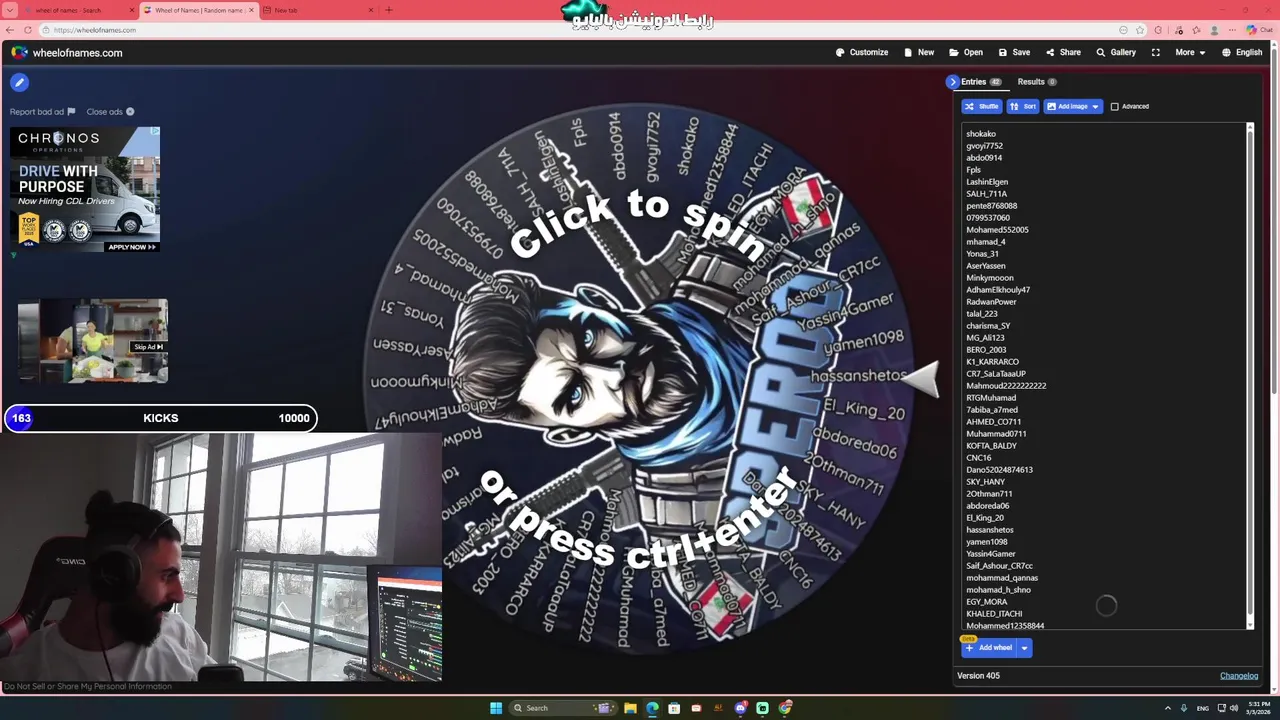Click Add wheel button
Viewport: 1280px width, 720px height.
click(989, 648)
